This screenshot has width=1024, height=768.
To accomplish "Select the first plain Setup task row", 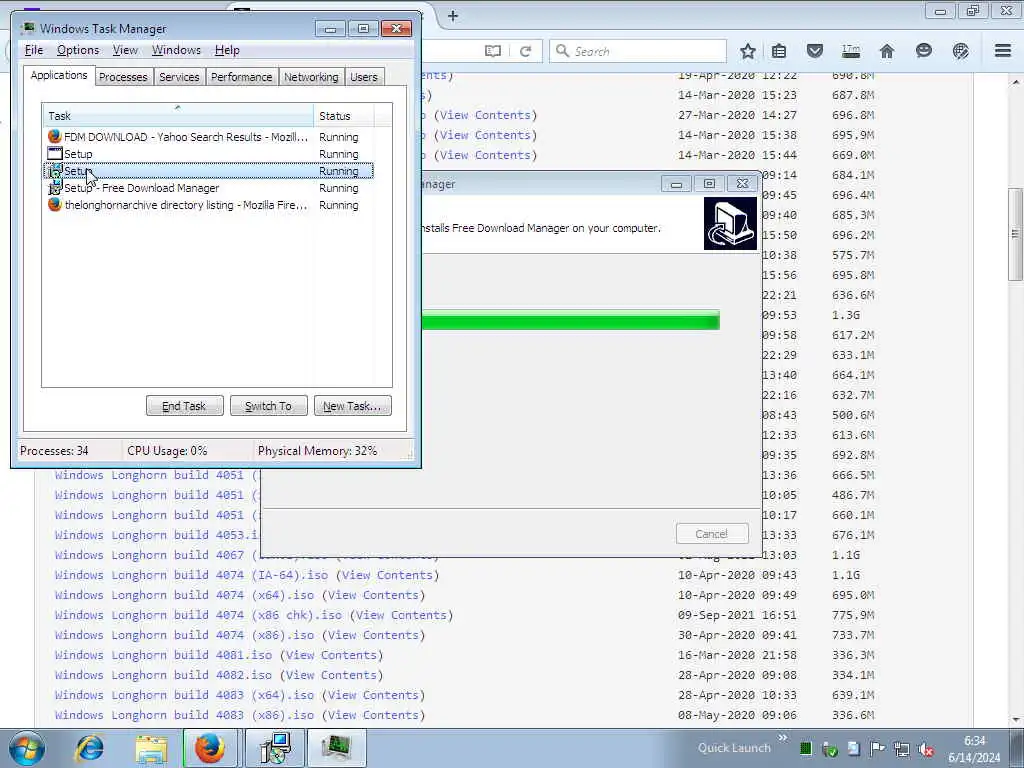I will (208, 154).
